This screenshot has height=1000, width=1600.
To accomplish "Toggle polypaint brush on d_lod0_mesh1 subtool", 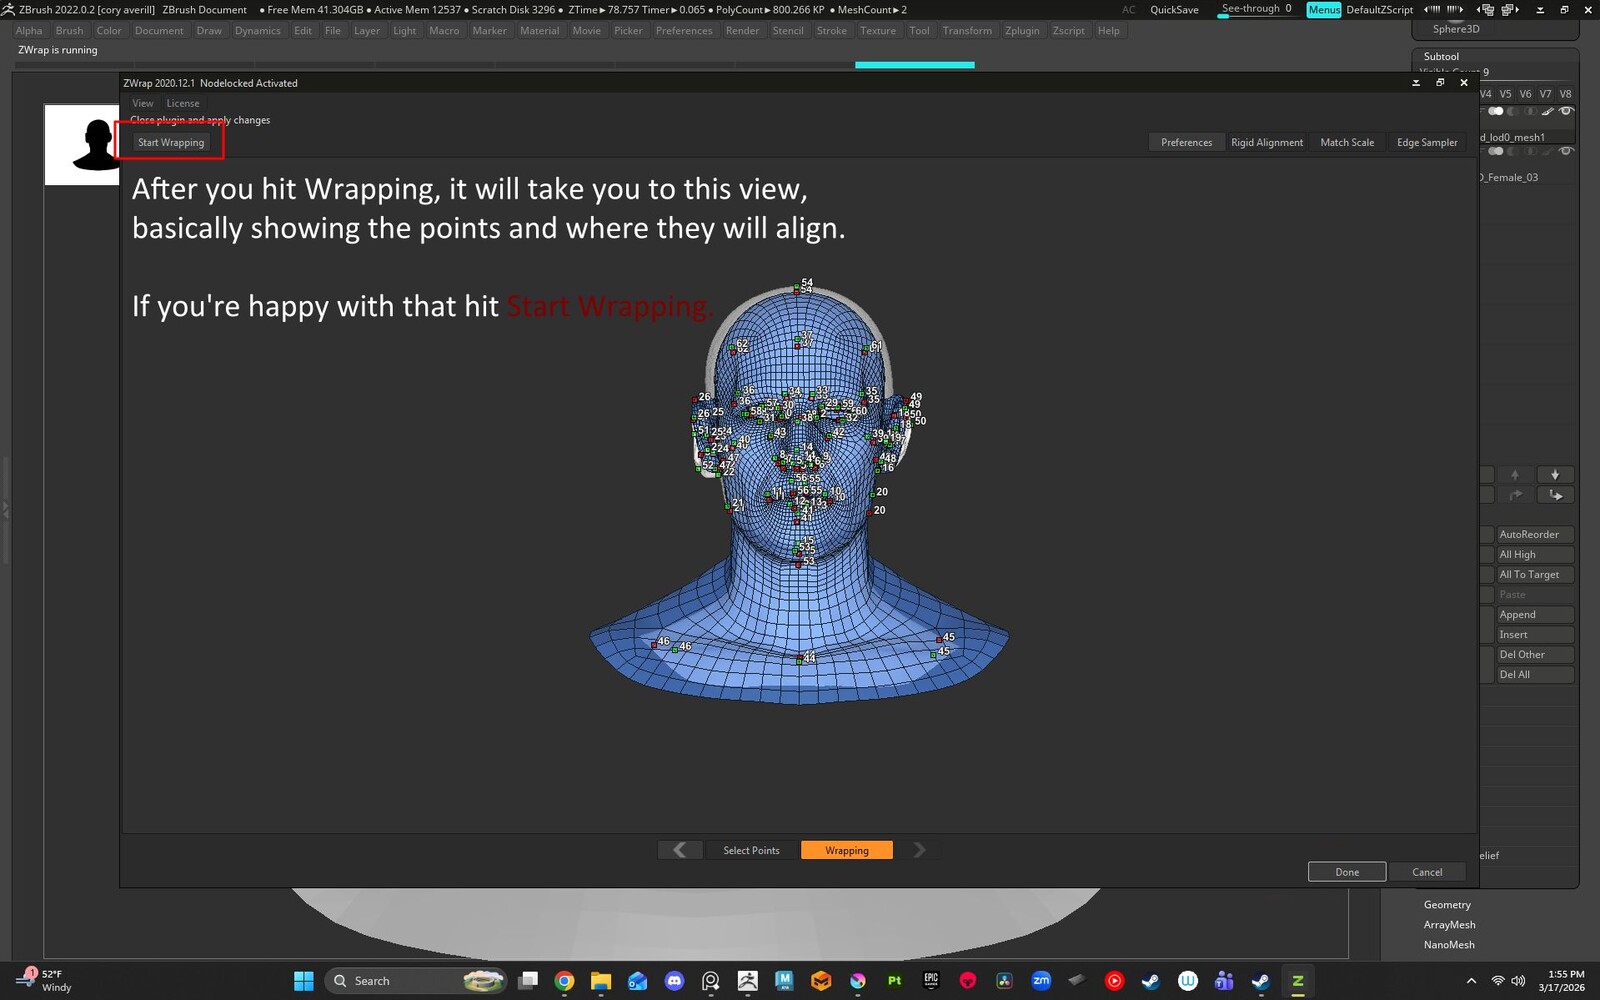I will 1547,111.
